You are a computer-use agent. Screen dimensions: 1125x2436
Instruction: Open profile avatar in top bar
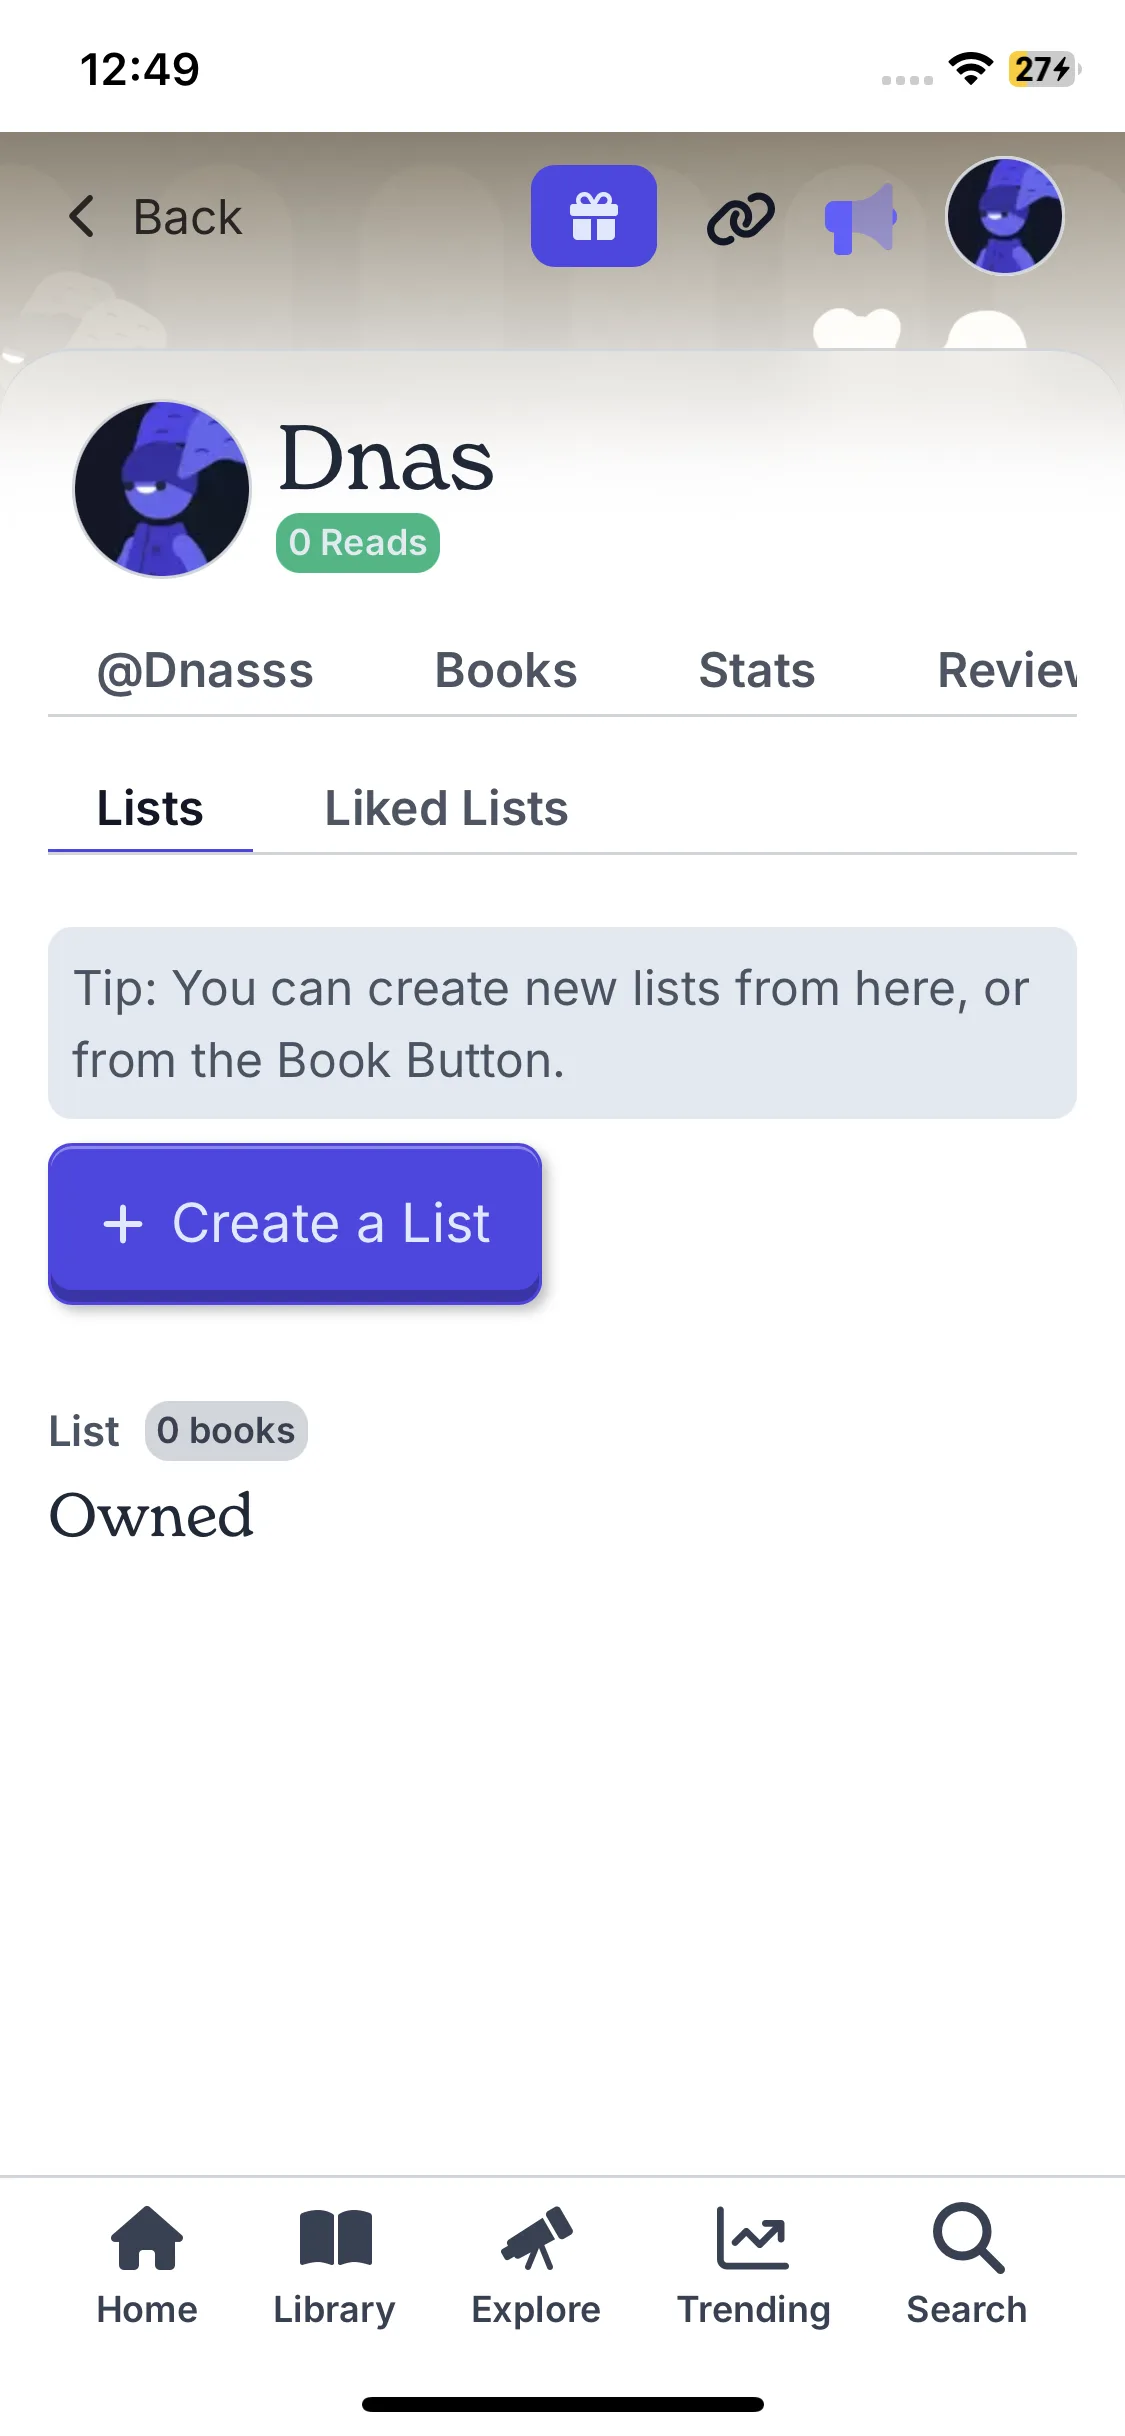tap(1004, 216)
